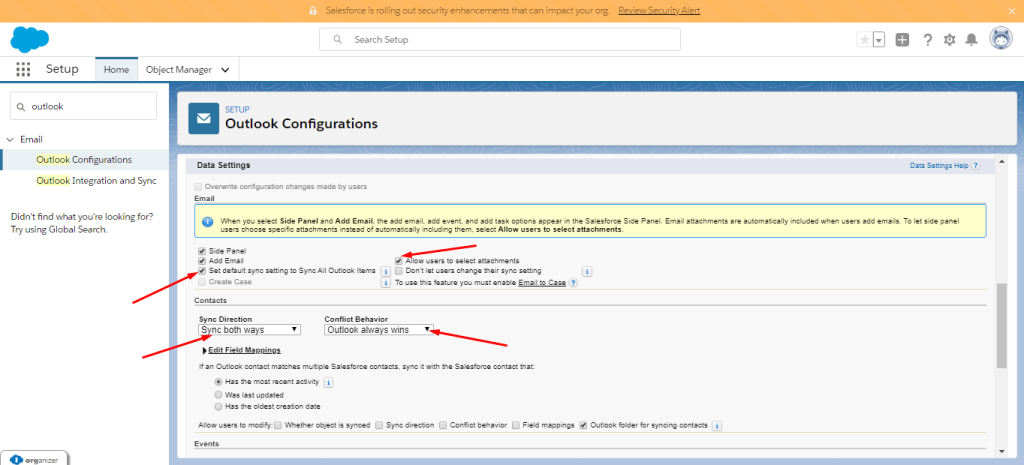Select the Was last updated radio option

219,395
